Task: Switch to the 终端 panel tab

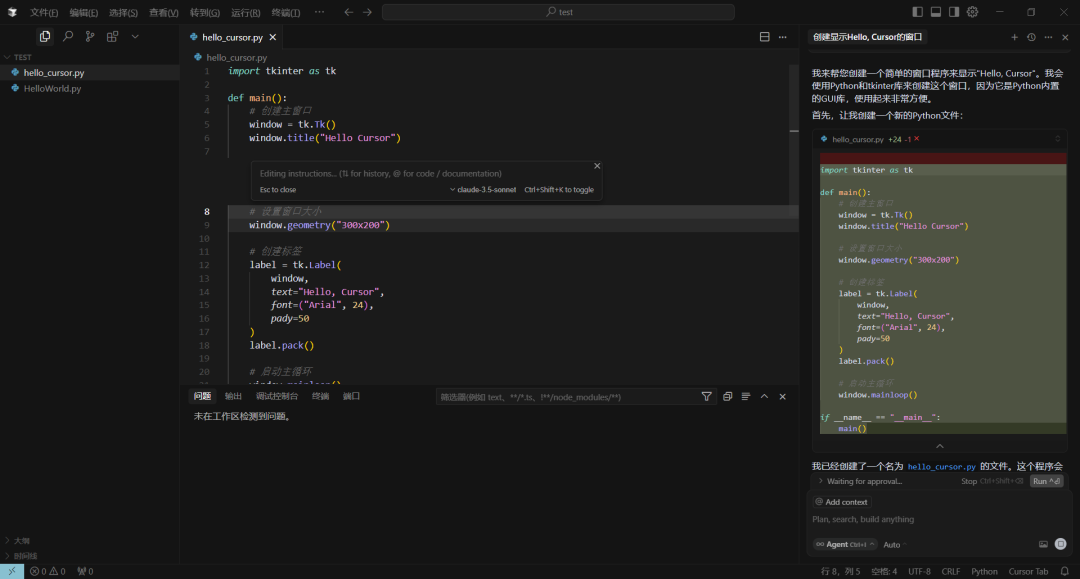Action: [x=320, y=396]
